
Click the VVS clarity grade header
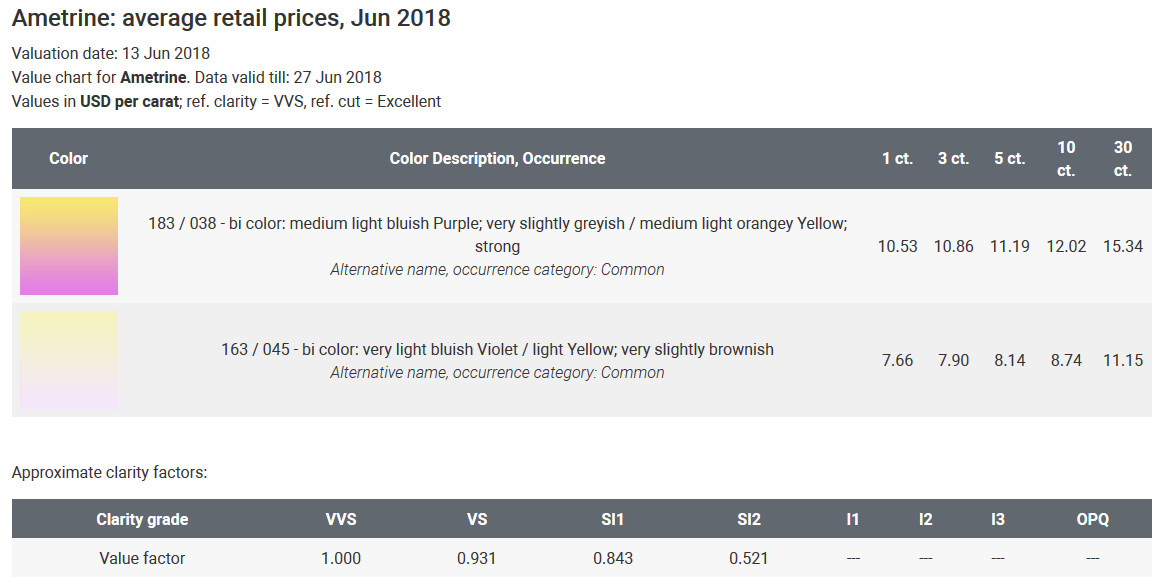click(x=341, y=519)
